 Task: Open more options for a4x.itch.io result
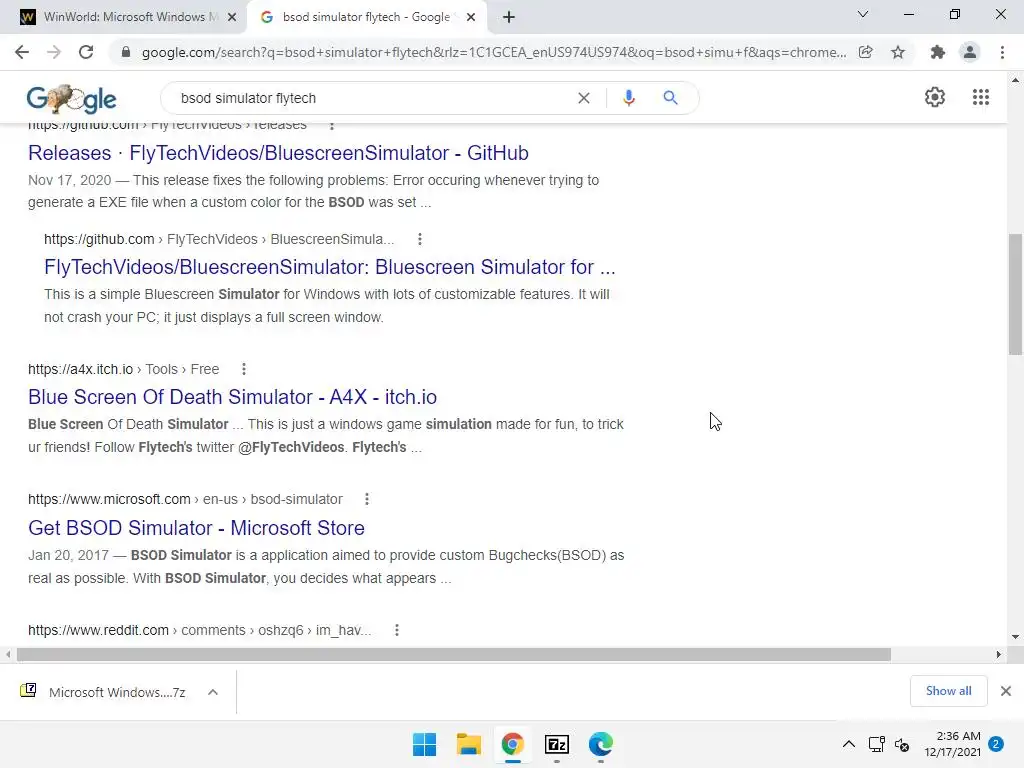[x=244, y=369]
